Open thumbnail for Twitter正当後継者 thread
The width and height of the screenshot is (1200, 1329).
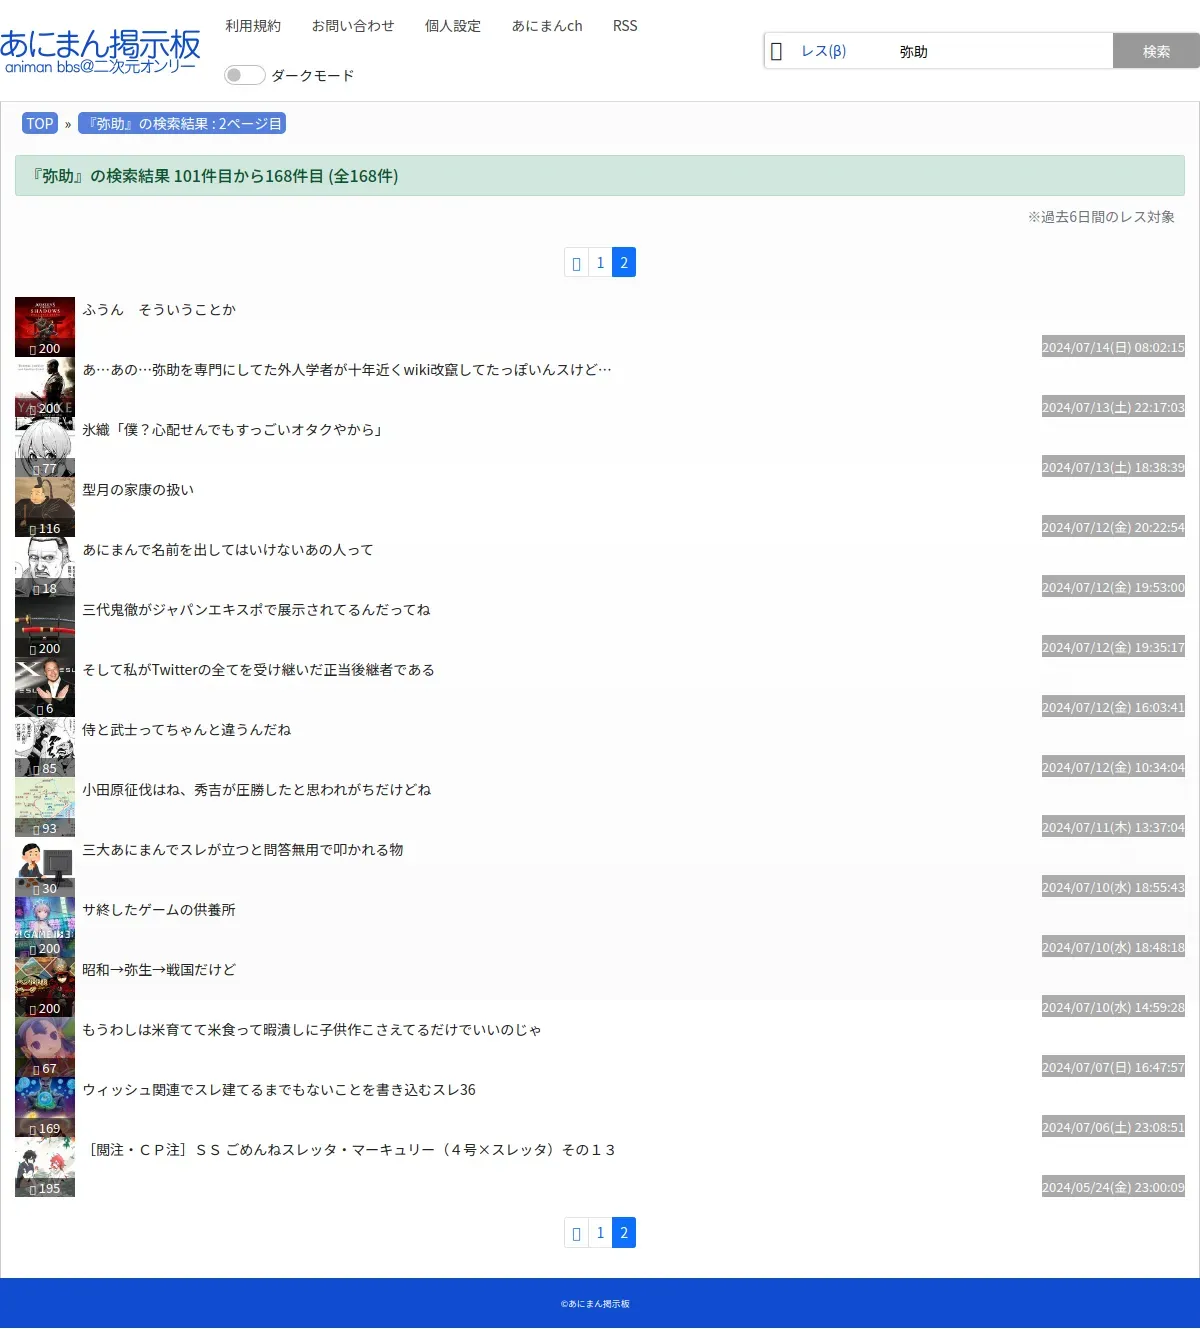click(45, 687)
